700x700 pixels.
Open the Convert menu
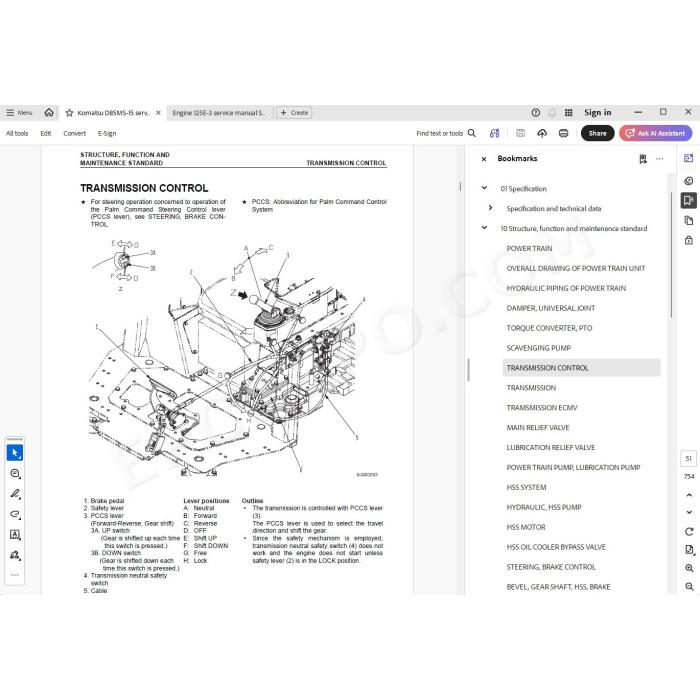[75, 133]
